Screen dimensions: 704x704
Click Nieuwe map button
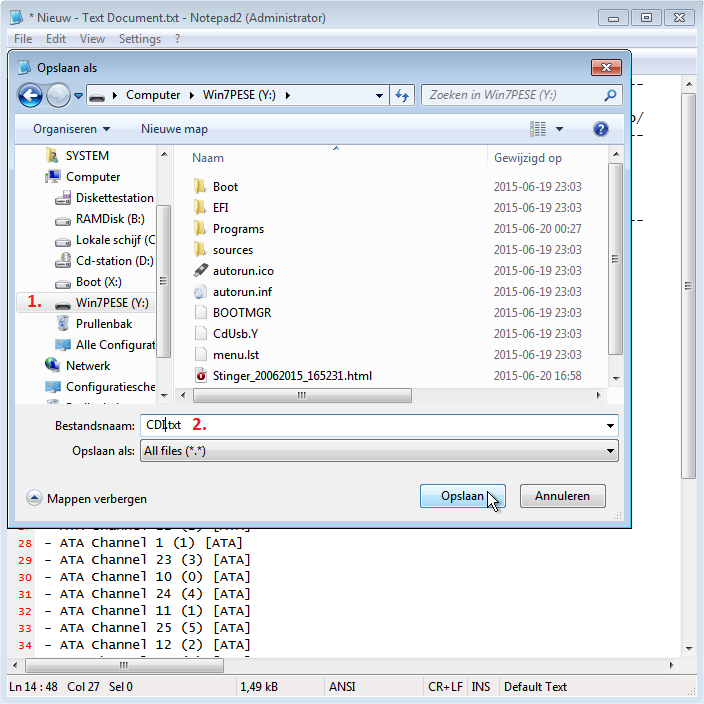point(174,129)
